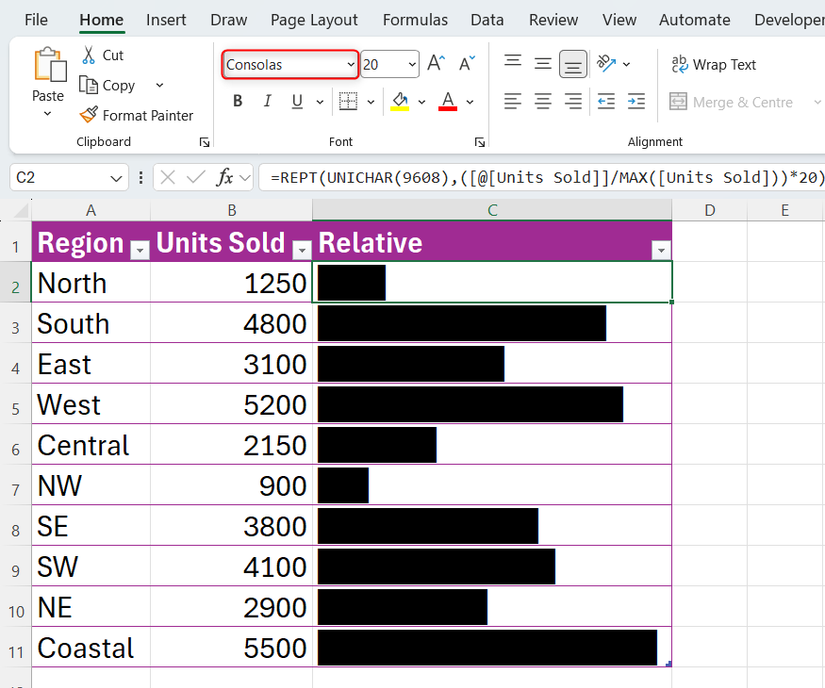Open the Data ribbon tab
This screenshot has height=688, width=825.
pos(487,19)
